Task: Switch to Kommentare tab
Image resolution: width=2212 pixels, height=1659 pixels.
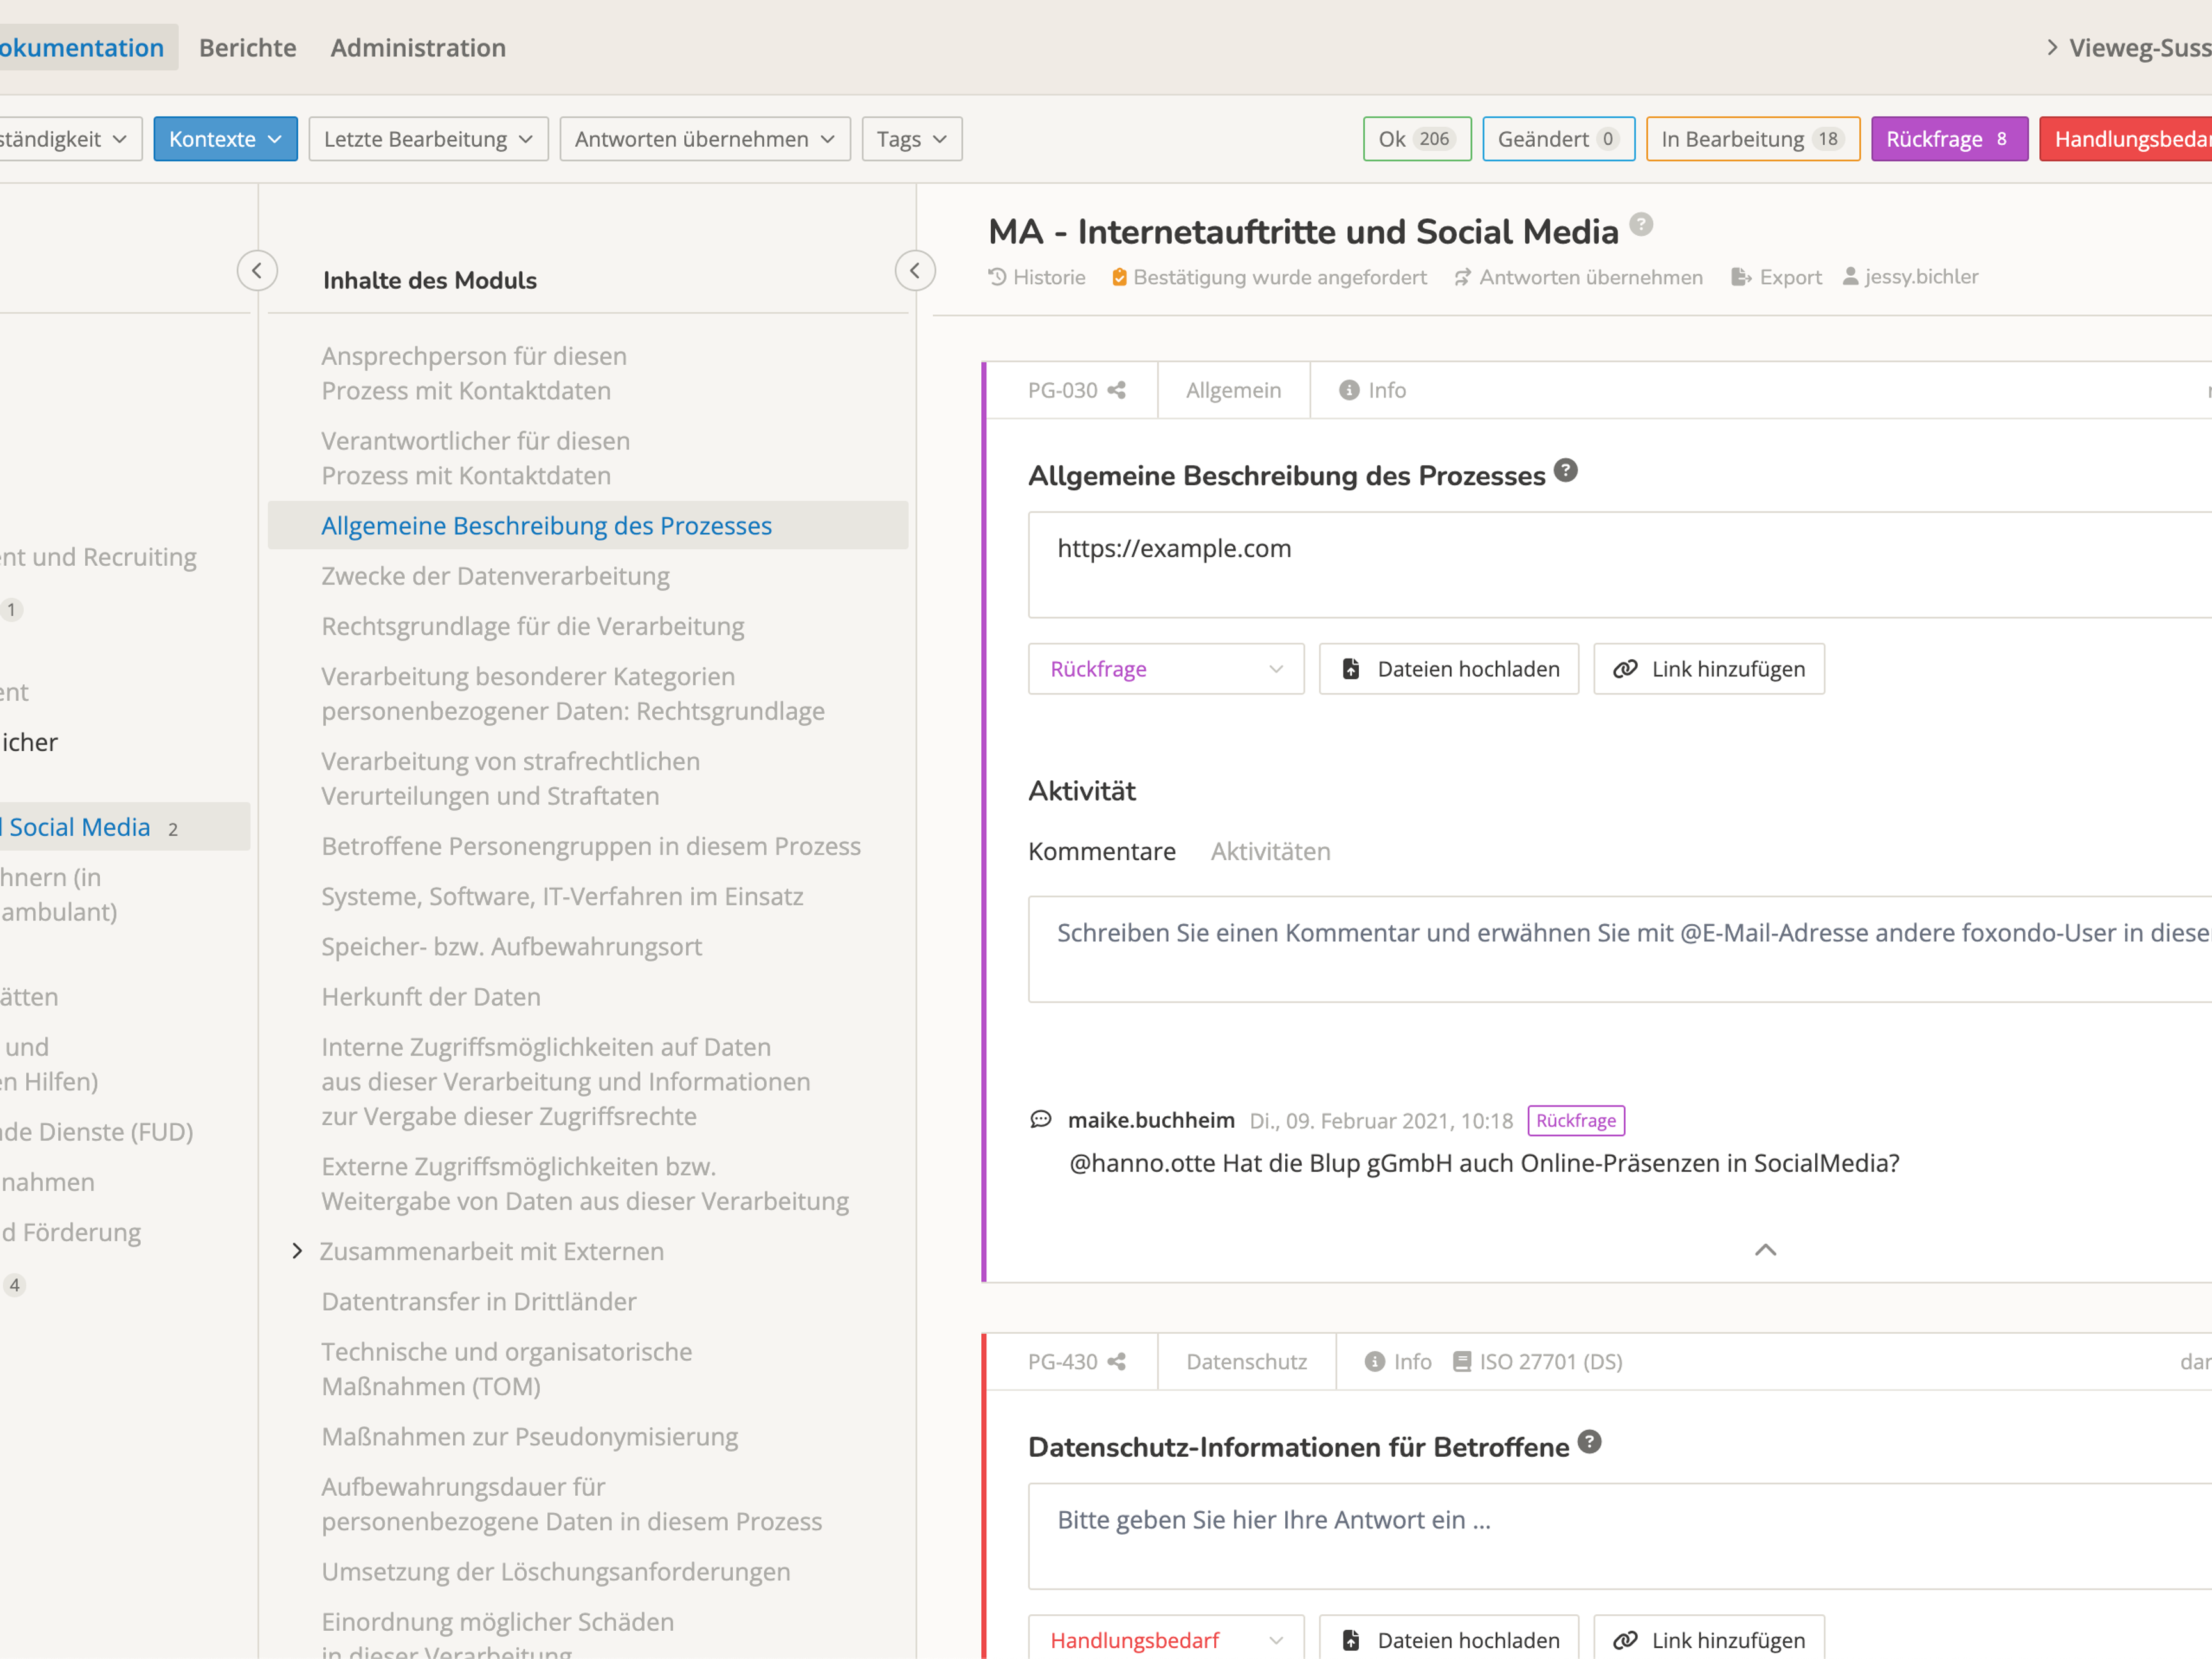Action: (x=1102, y=851)
